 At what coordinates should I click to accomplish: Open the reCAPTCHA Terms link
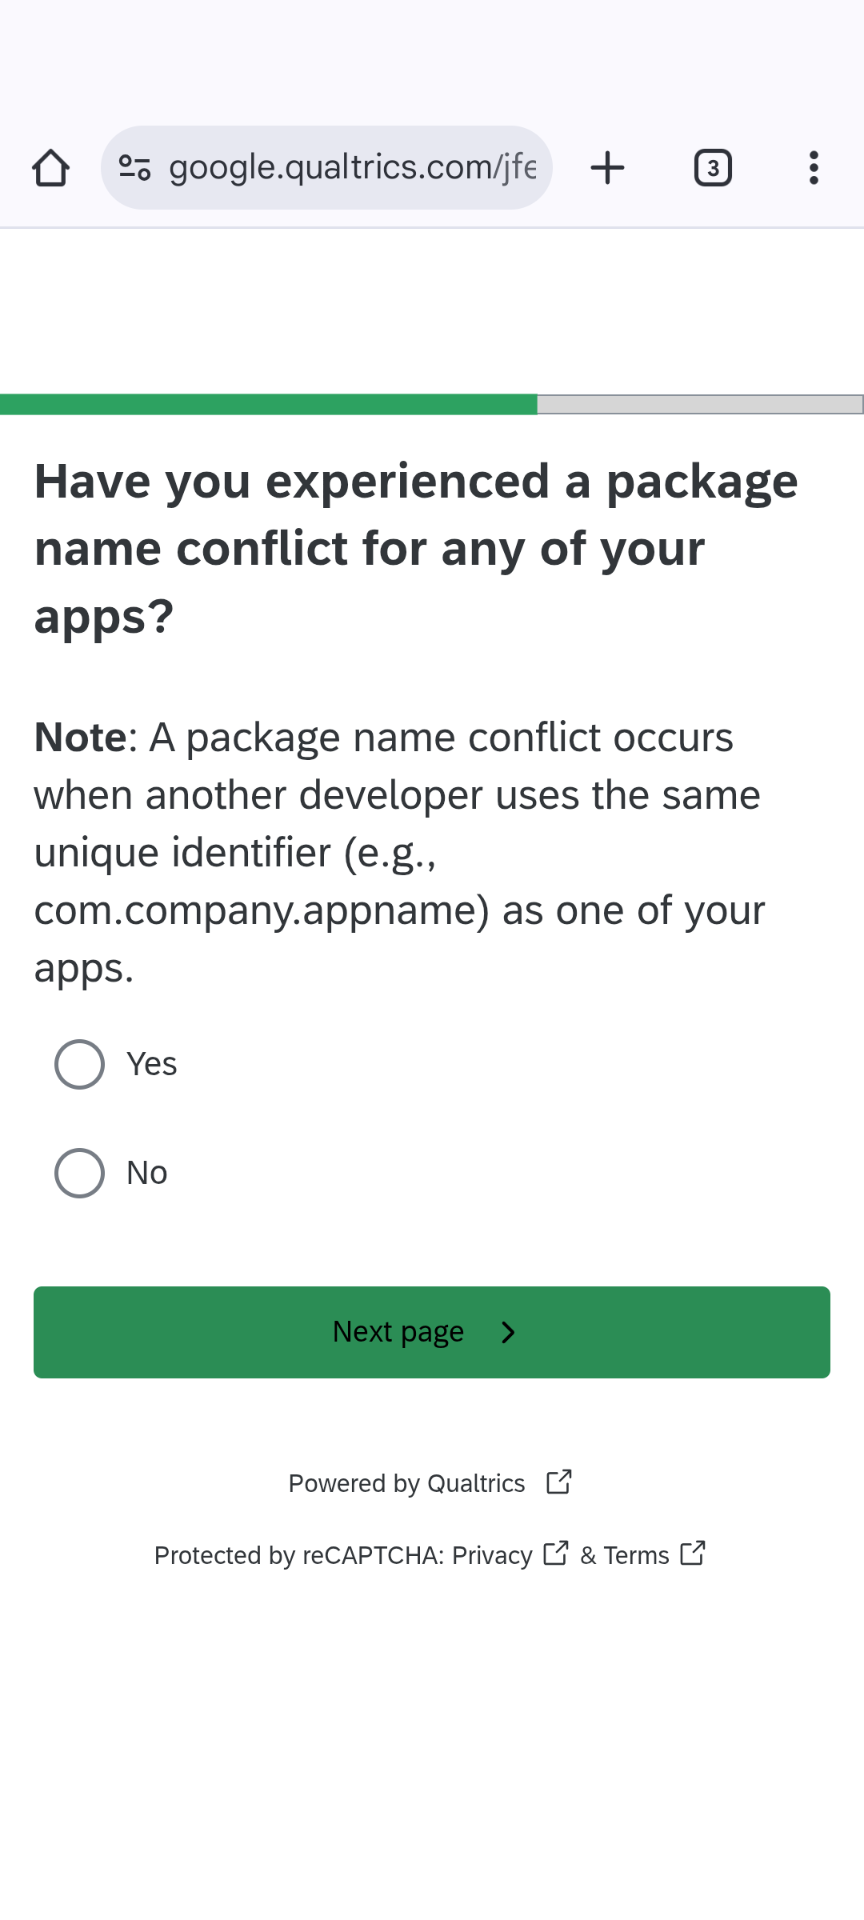click(636, 1555)
